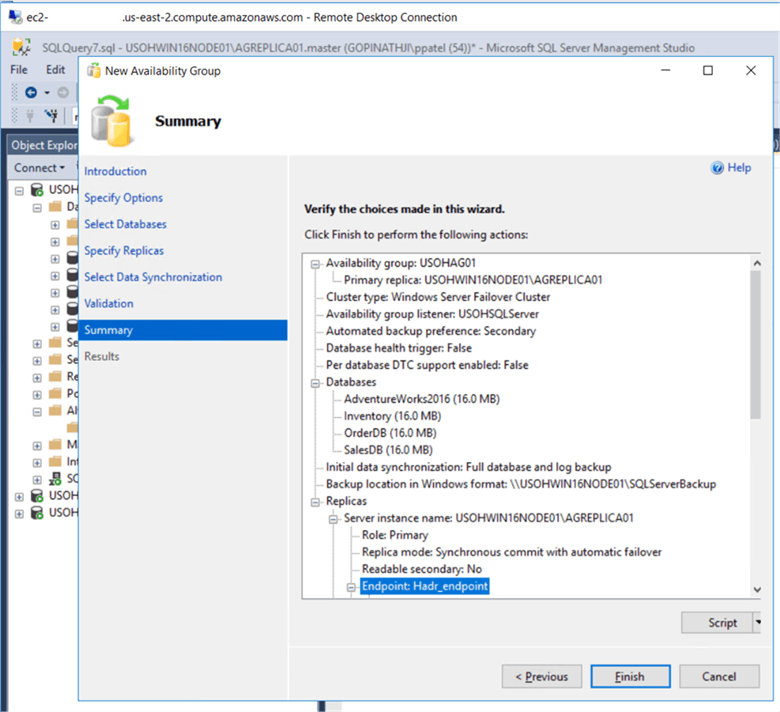Click the Script button
780x712 pixels.
pyautogui.click(x=717, y=622)
